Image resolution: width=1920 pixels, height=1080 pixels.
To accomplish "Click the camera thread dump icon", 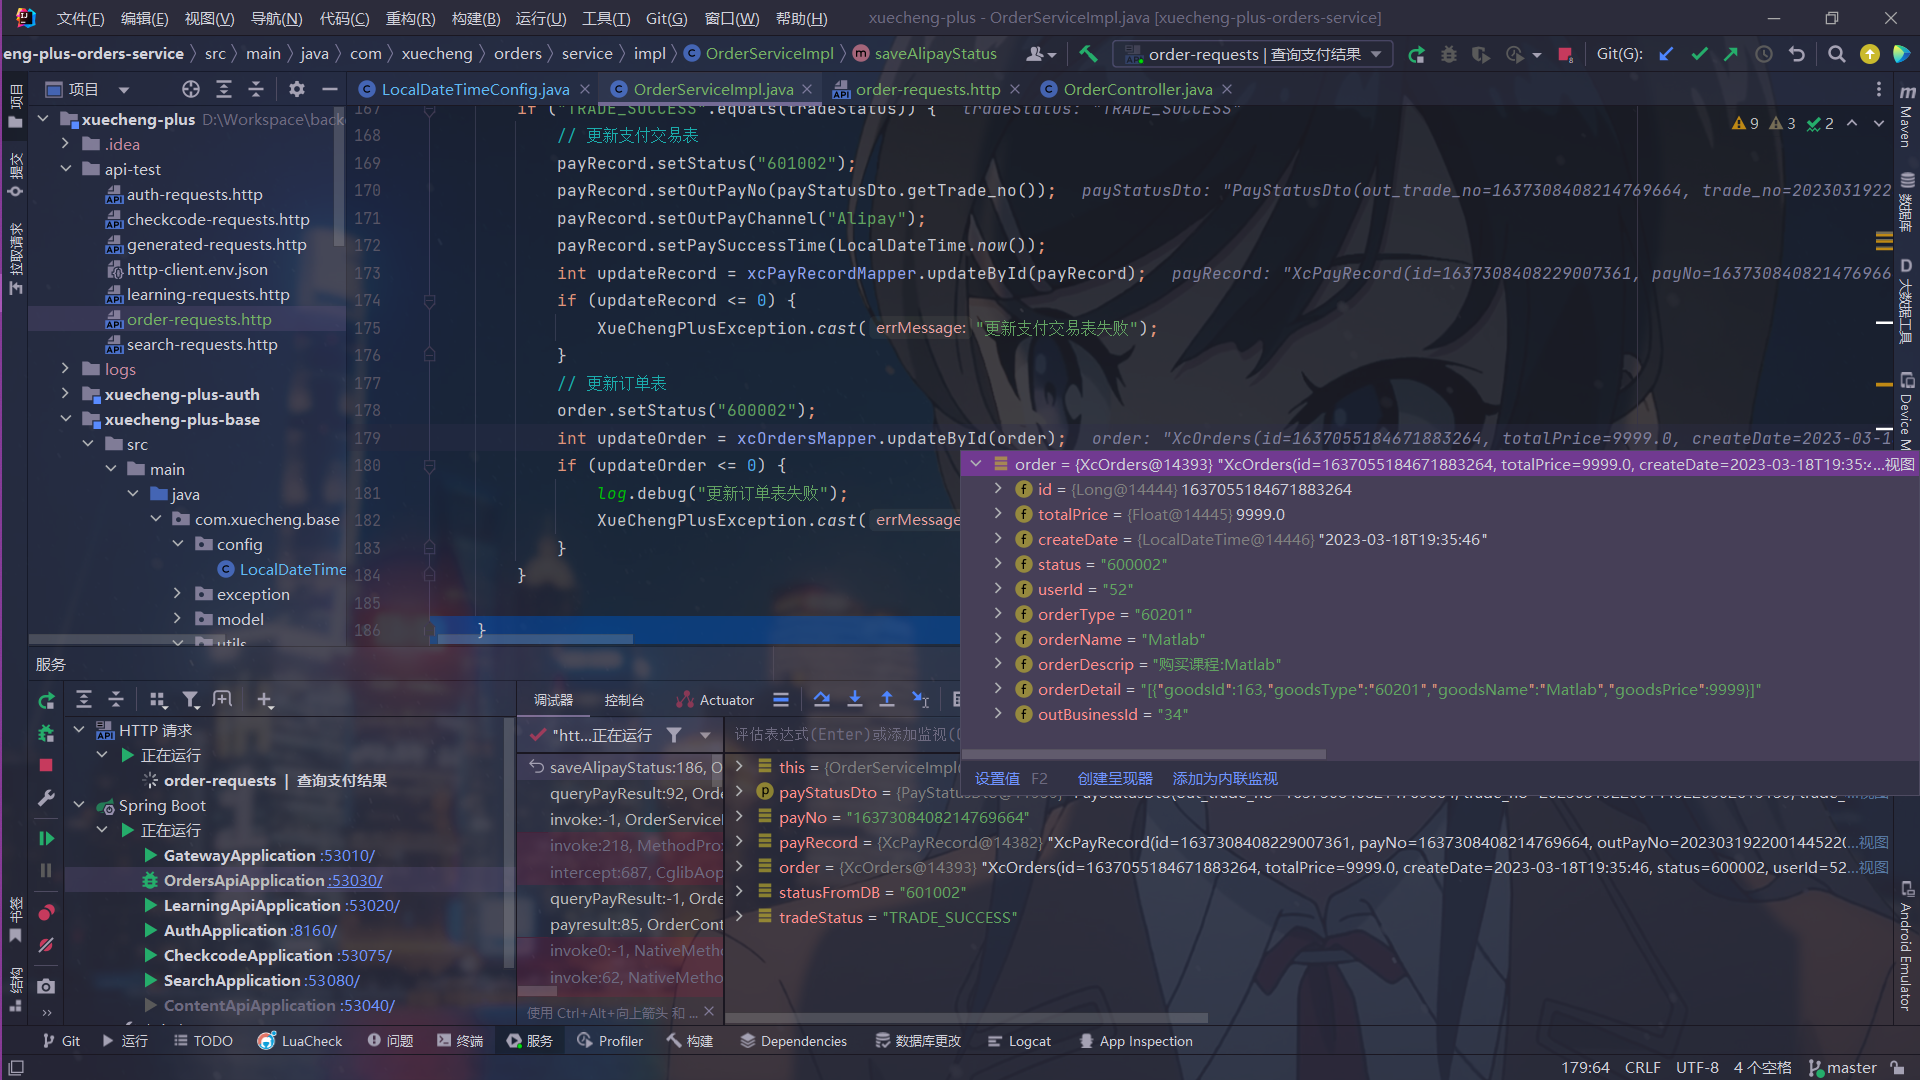I will (x=46, y=986).
